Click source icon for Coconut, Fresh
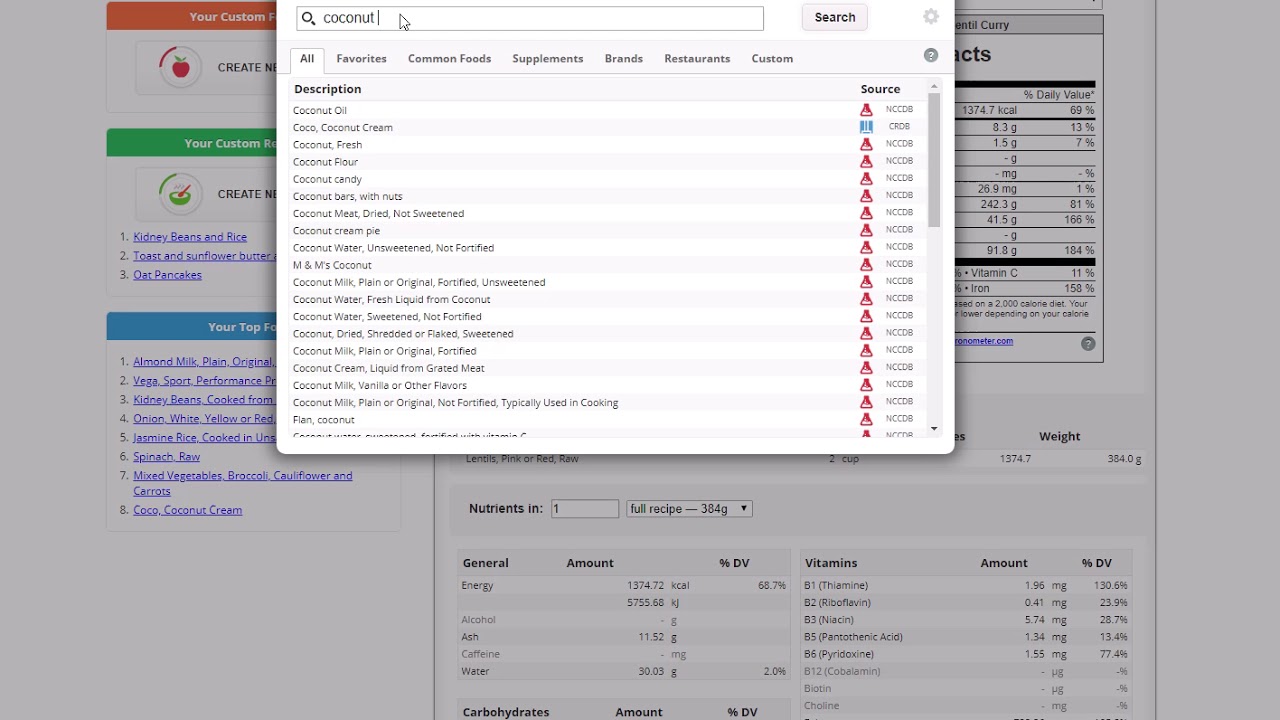This screenshot has height=720, width=1280. tap(867, 144)
